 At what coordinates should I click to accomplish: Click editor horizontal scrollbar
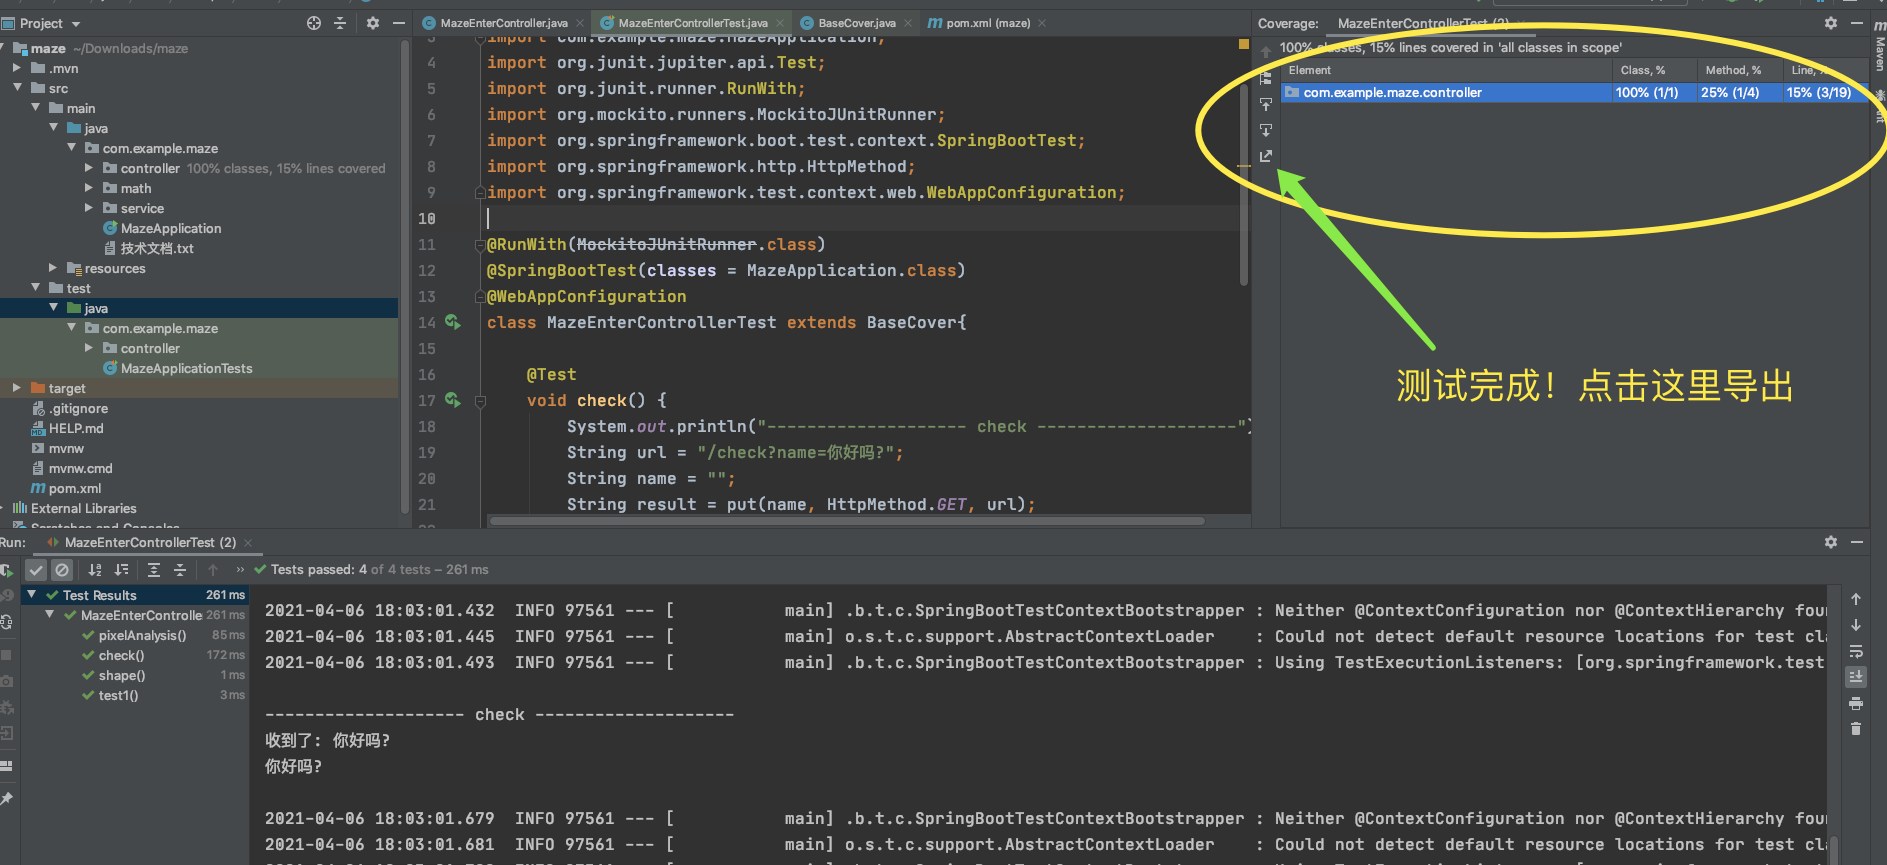click(x=846, y=521)
